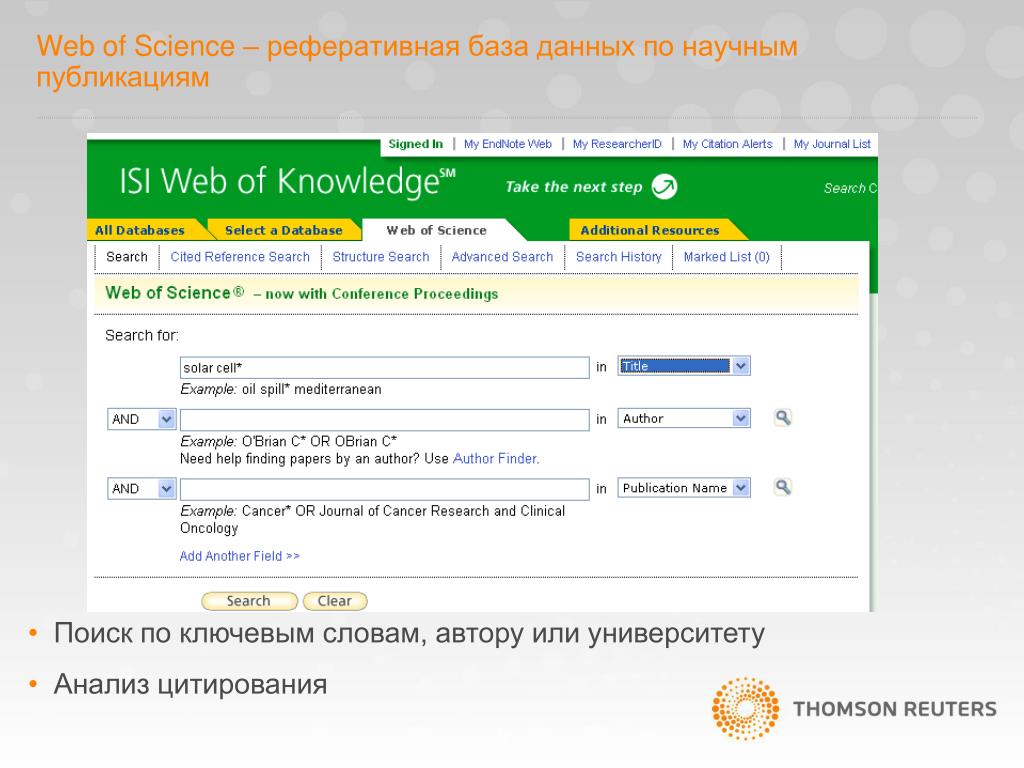This screenshot has height=768, width=1024.
Task: Click the ISI Web of Knowledge logo
Action: [287, 182]
